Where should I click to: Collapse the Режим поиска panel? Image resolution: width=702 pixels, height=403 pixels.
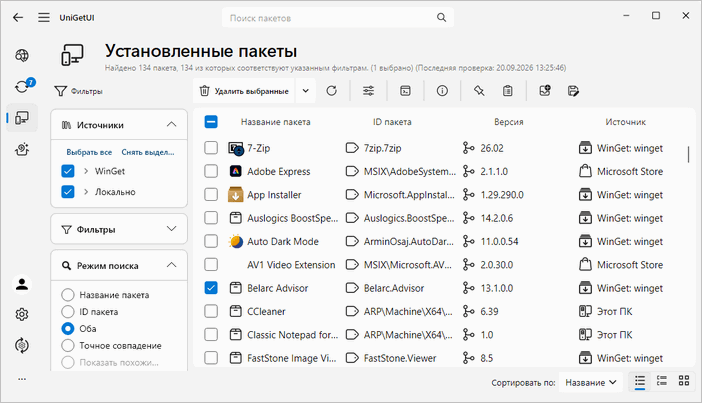171,265
